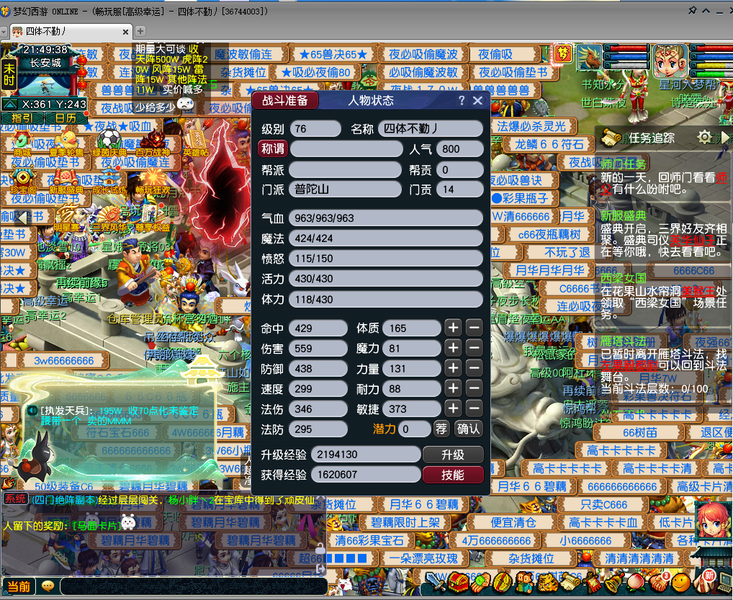Click the chat message input field
The width and height of the screenshot is (733, 600).
(x=193, y=586)
